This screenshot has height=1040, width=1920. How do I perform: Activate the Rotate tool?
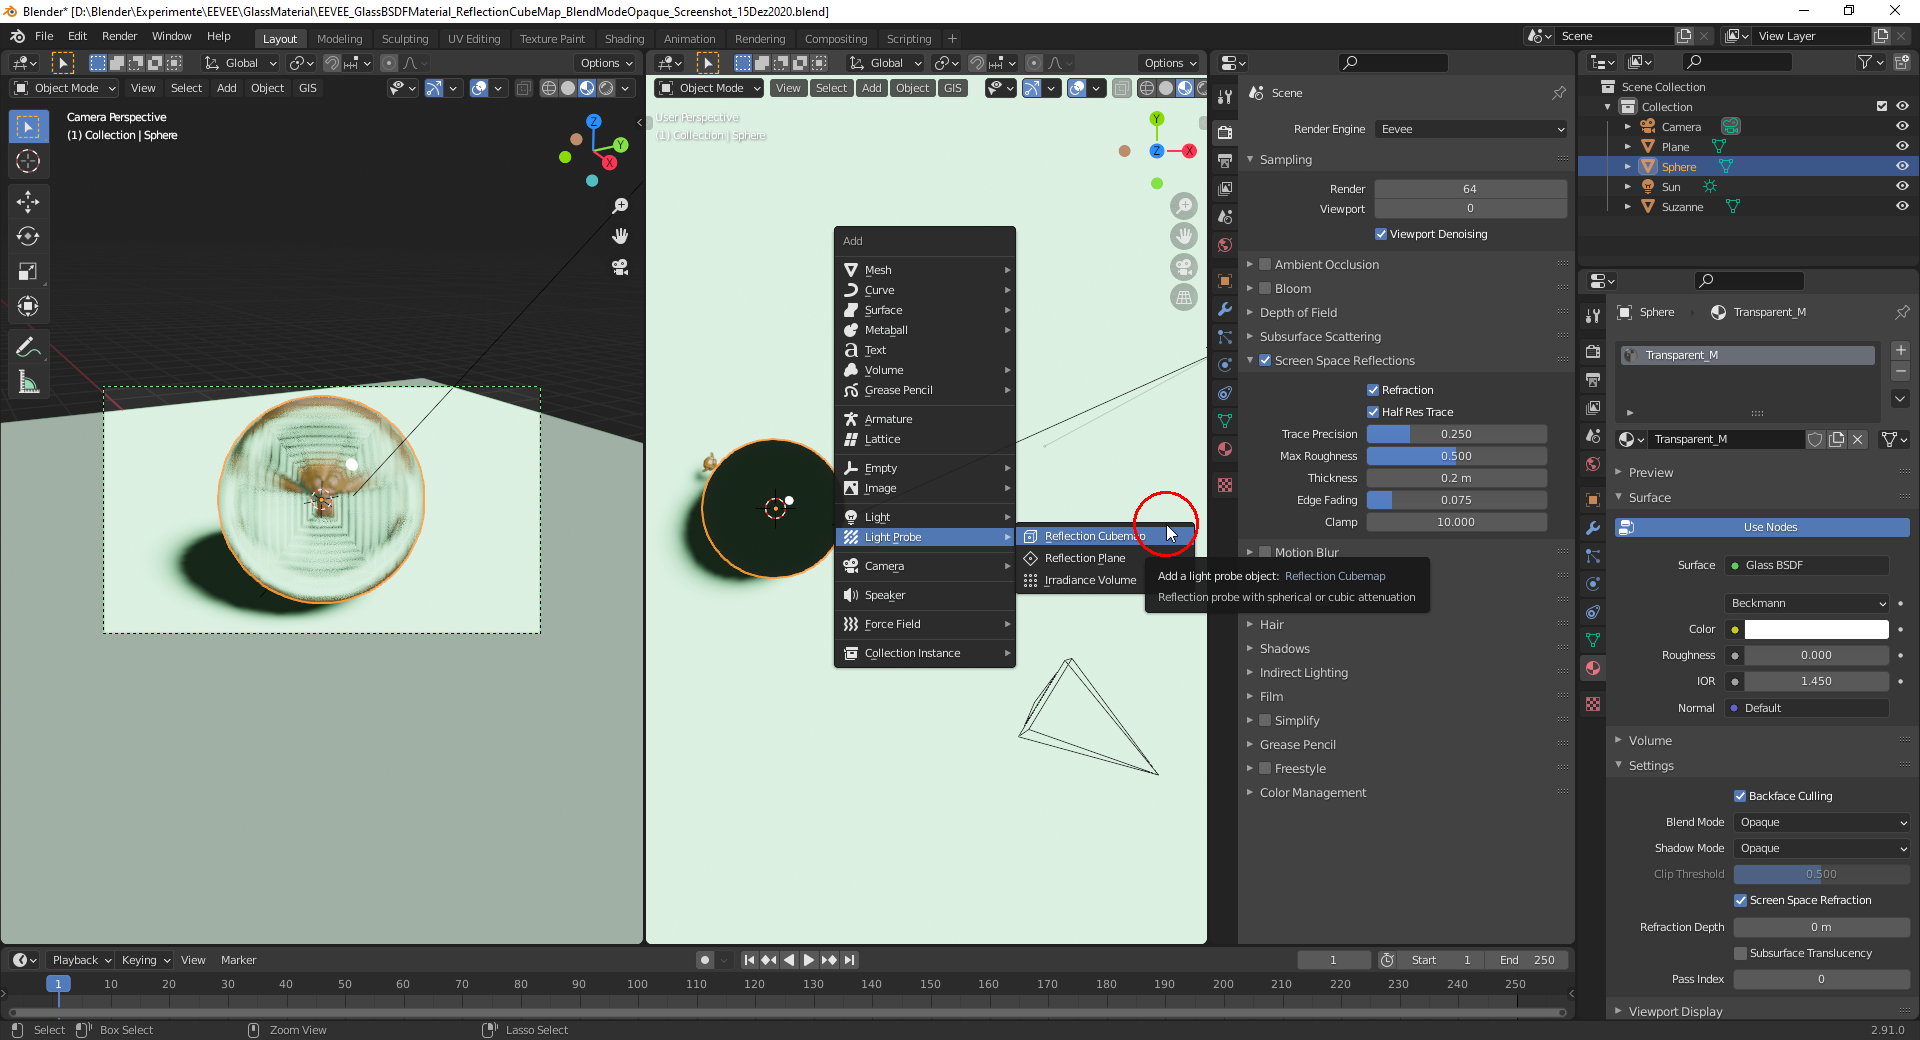pyautogui.click(x=28, y=237)
